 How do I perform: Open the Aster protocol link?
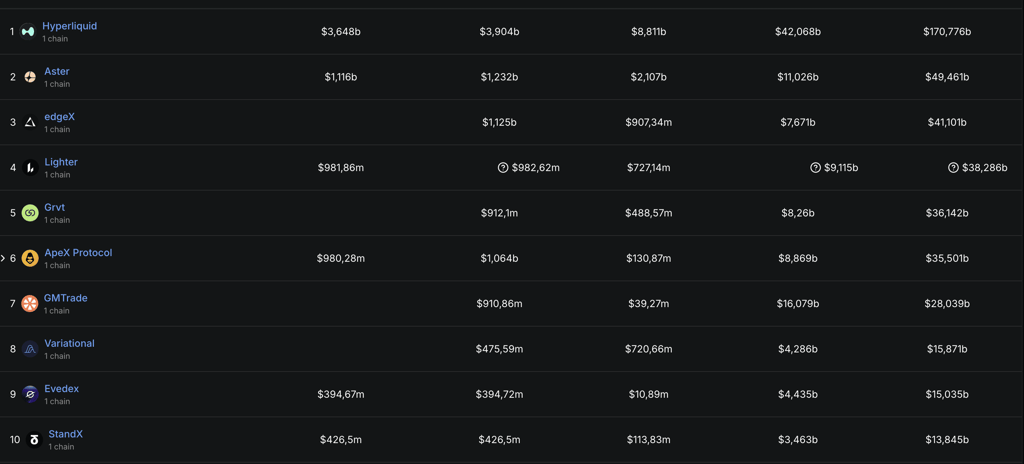[57, 71]
